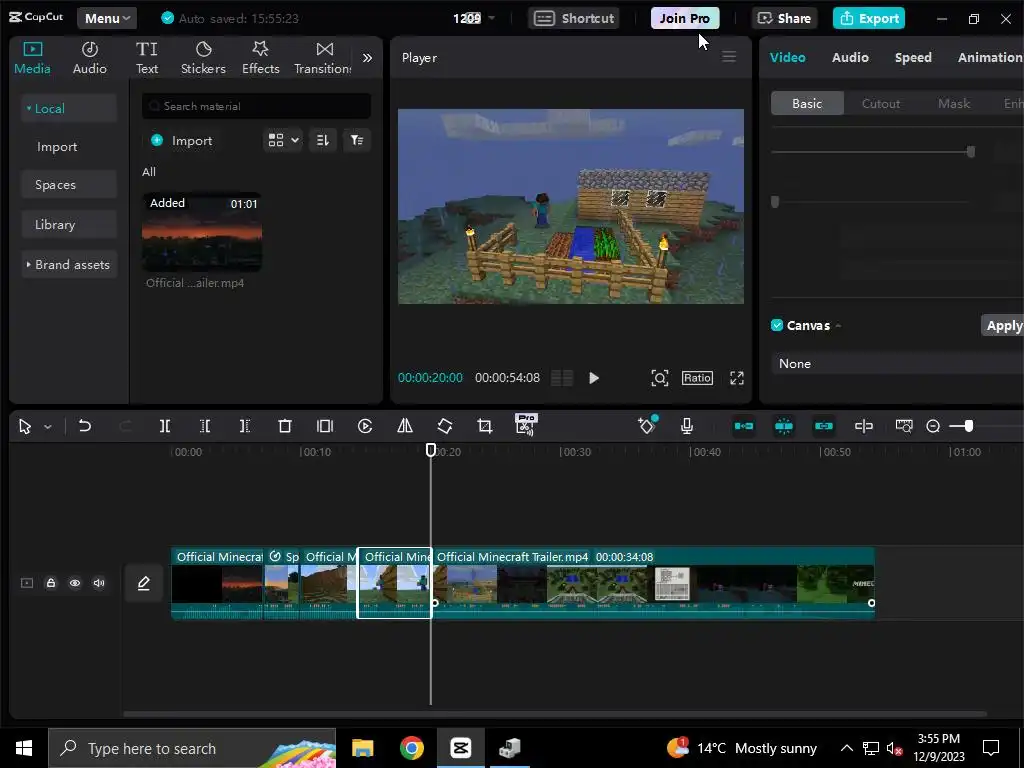Viewport: 1024px width, 768px height.
Task: Open the Shortcut button
Action: click(575, 18)
